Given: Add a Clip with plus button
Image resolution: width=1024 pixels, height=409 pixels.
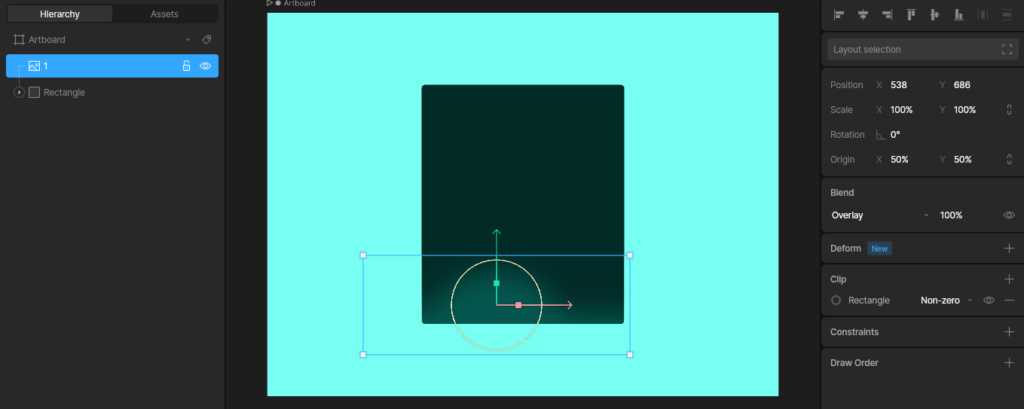Looking at the screenshot, I should [1009, 279].
